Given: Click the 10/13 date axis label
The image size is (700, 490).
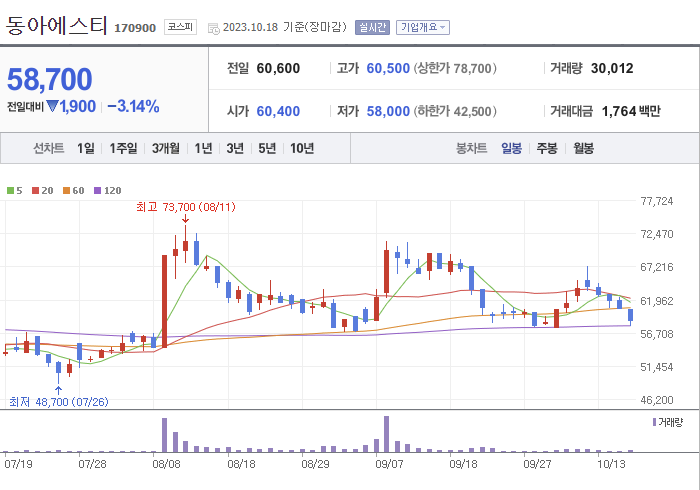Looking at the screenshot, I should click(611, 464).
